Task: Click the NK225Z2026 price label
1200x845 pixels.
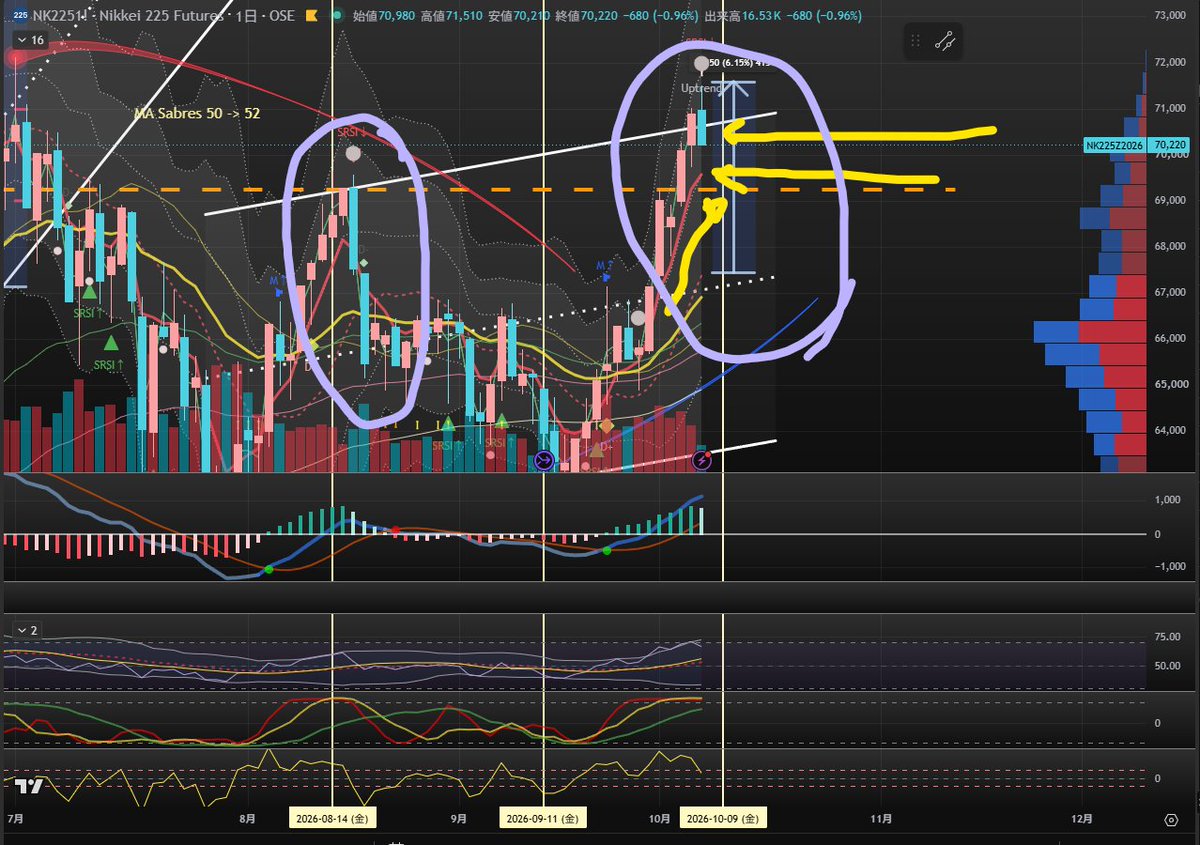Action: tap(1117, 146)
